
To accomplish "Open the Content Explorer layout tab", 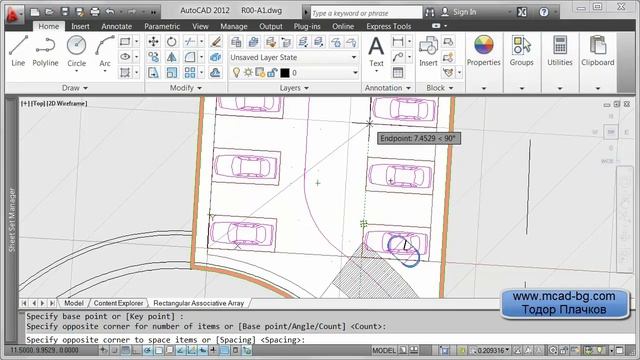I will pyautogui.click(x=118, y=303).
